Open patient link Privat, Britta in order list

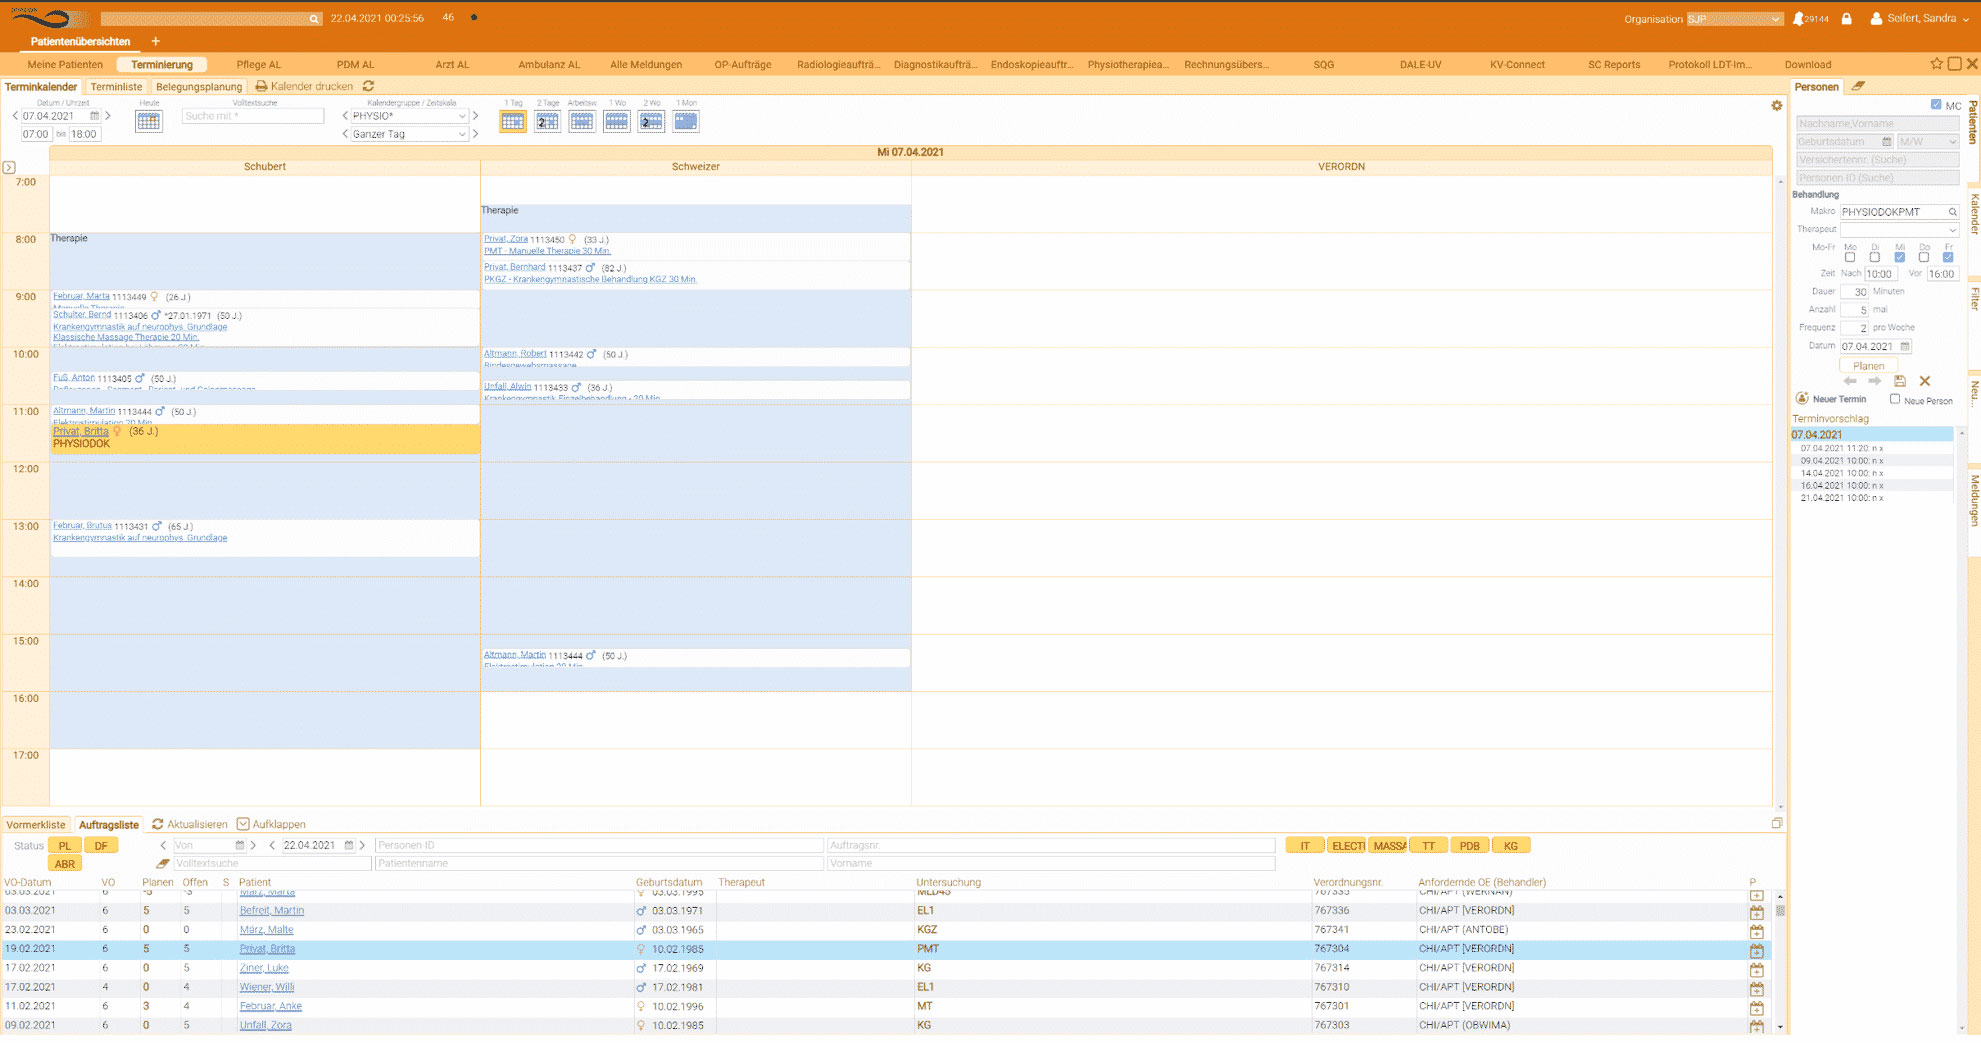tap(267, 949)
